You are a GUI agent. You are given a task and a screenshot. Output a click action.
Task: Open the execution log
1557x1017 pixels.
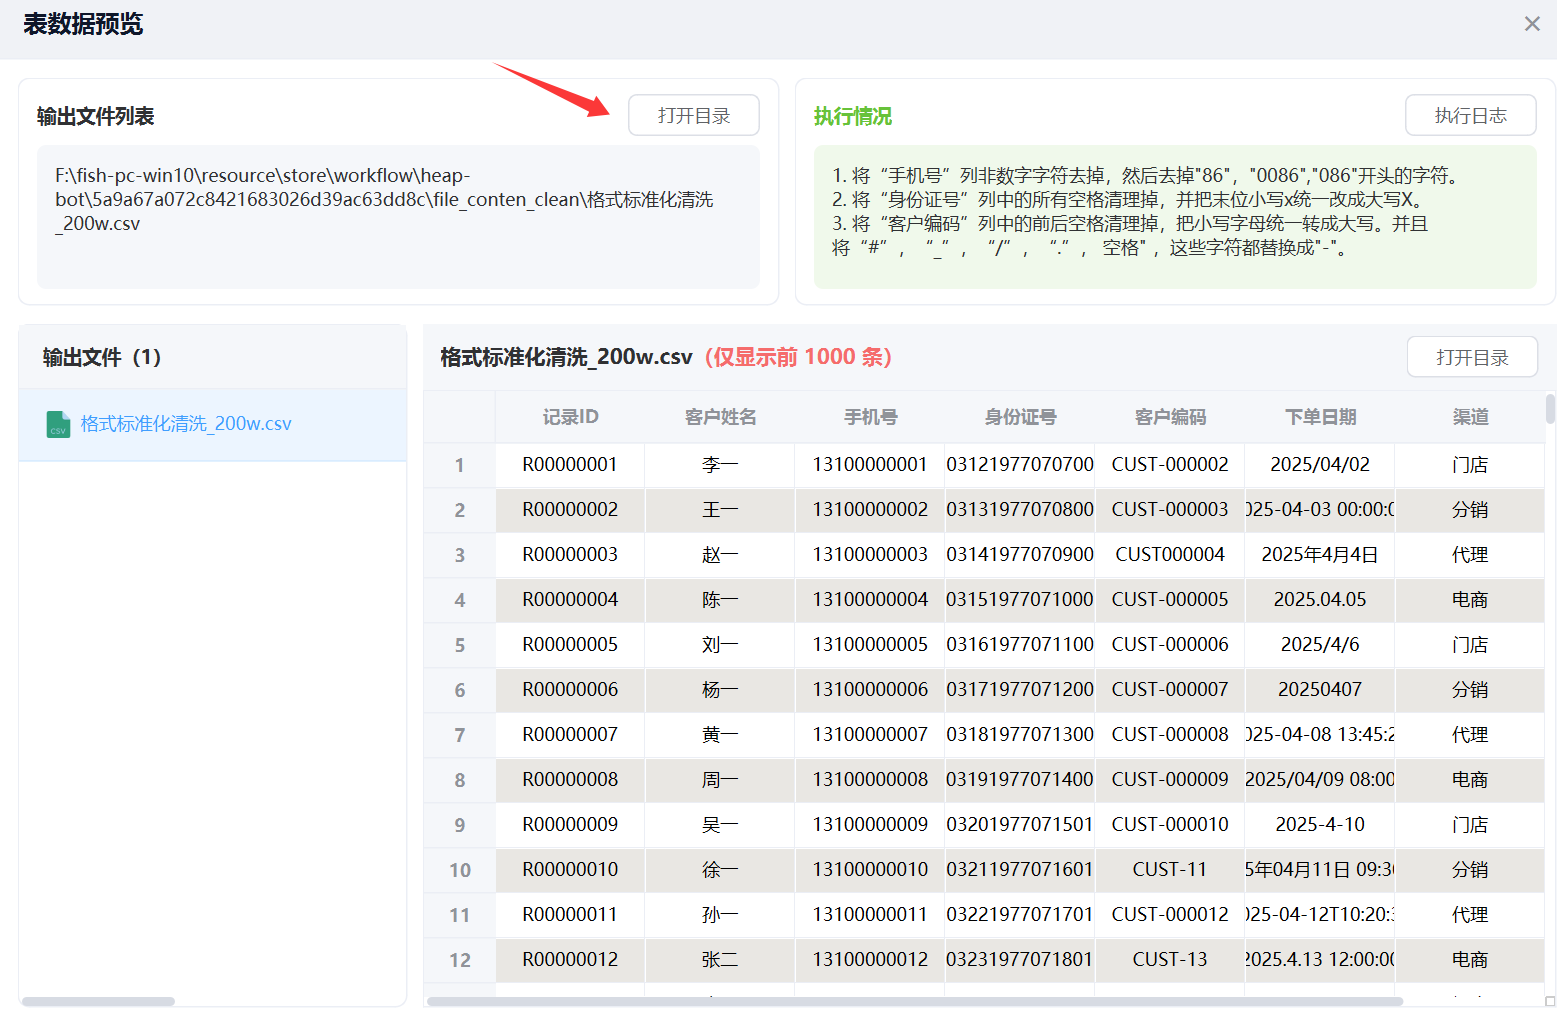[1470, 116]
